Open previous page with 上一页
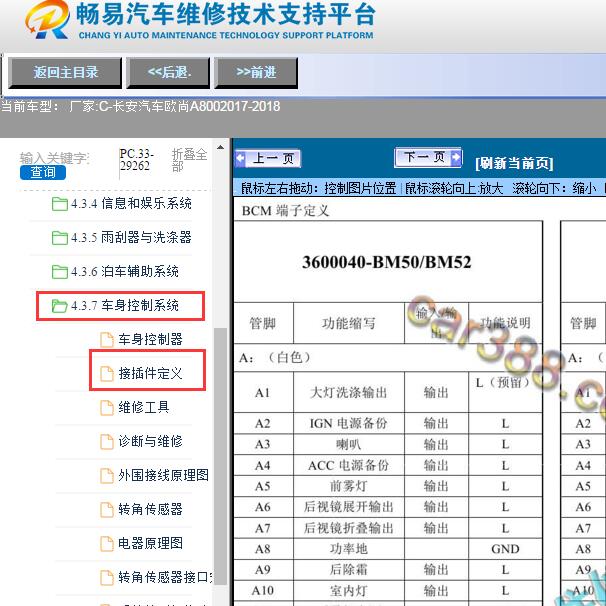Viewport: 606px width, 606px height. (268, 158)
